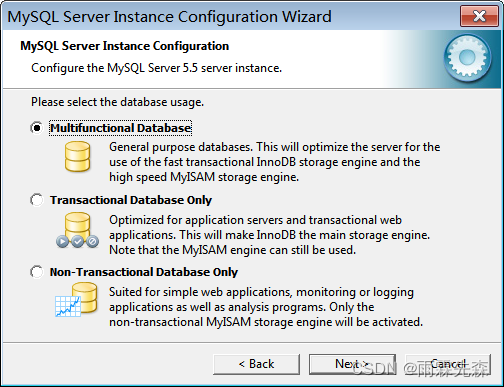Click the General purpose databases description paragraph
Screen dimensions: 504x387
pos(275,162)
